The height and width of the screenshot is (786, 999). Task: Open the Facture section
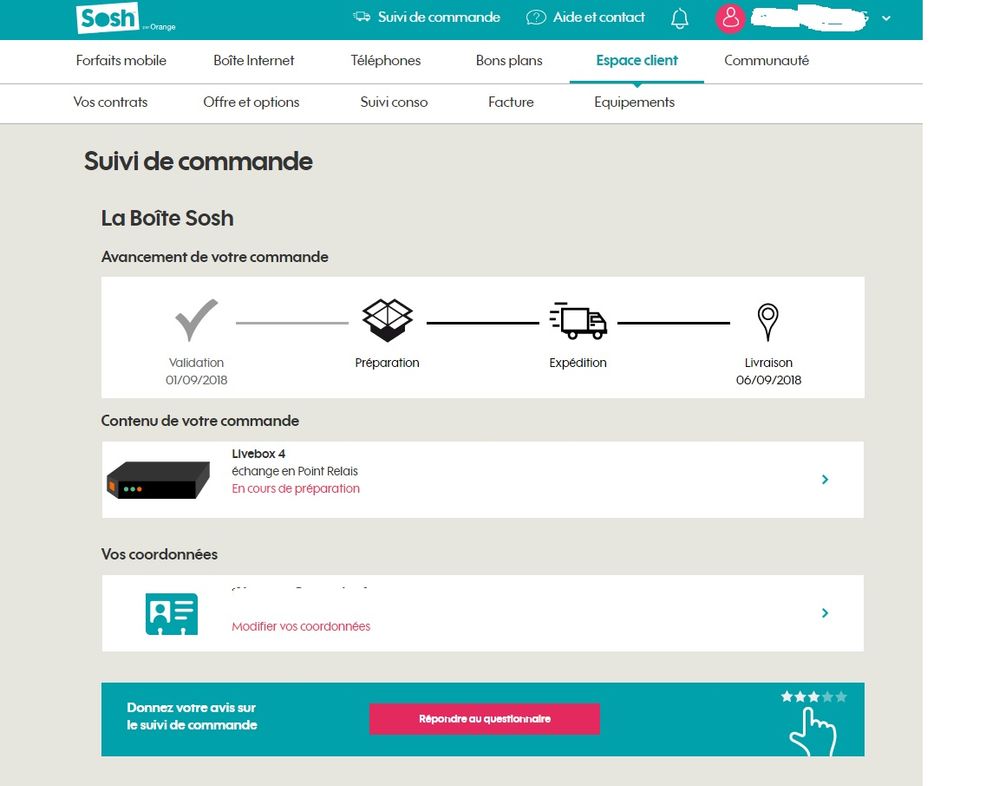(x=511, y=102)
